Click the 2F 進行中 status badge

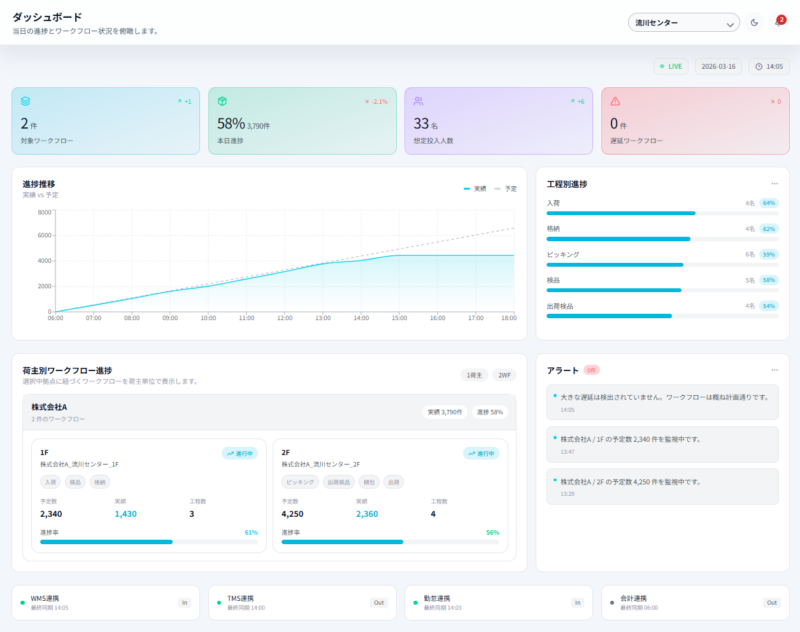pyautogui.click(x=481, y=453)
